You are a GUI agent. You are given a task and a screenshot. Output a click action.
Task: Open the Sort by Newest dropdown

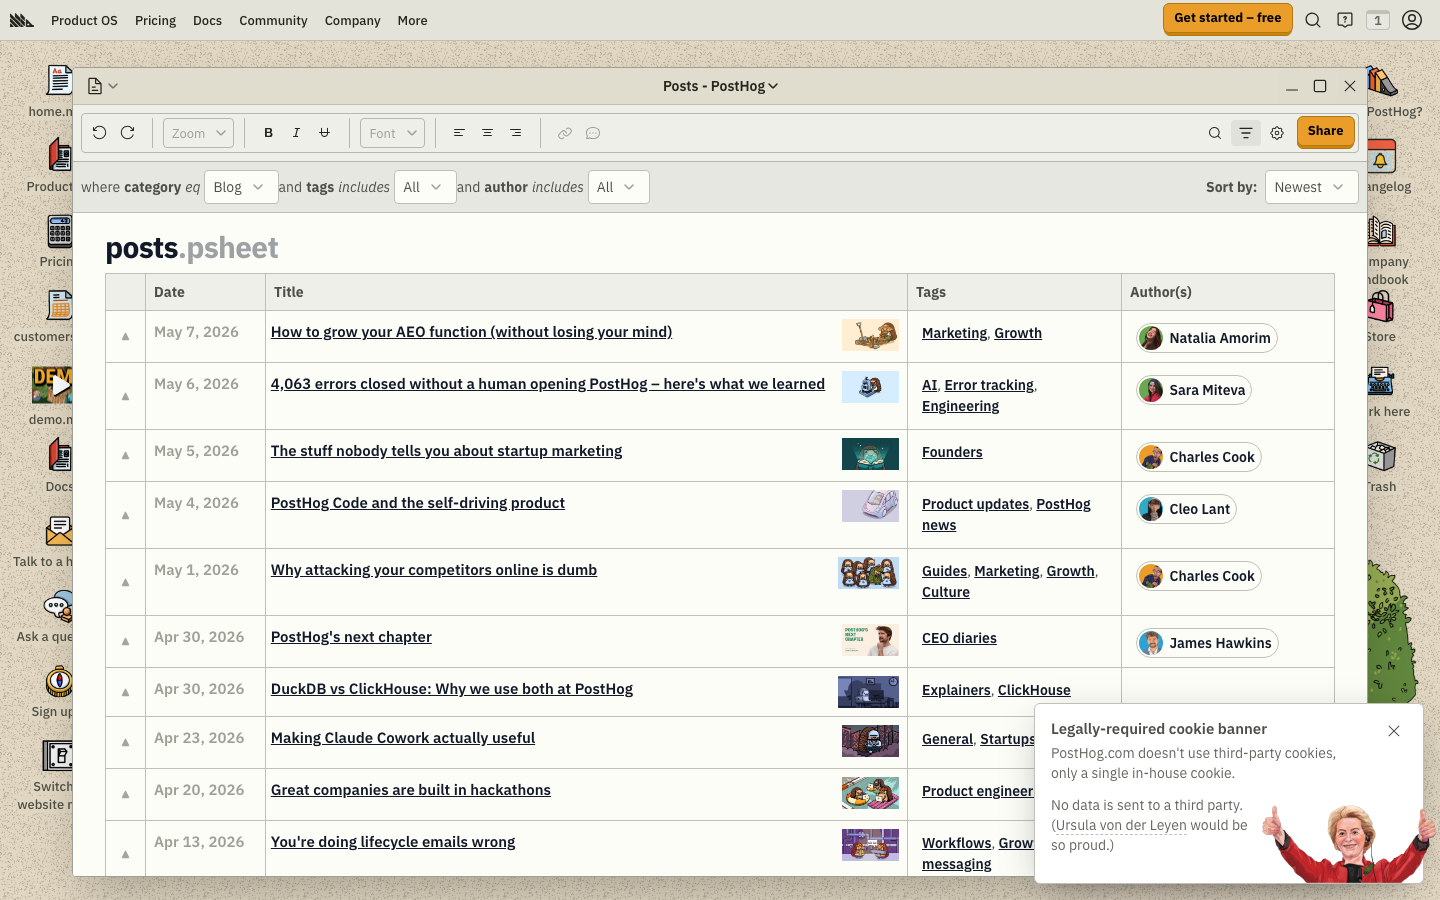click(1312, 187)
